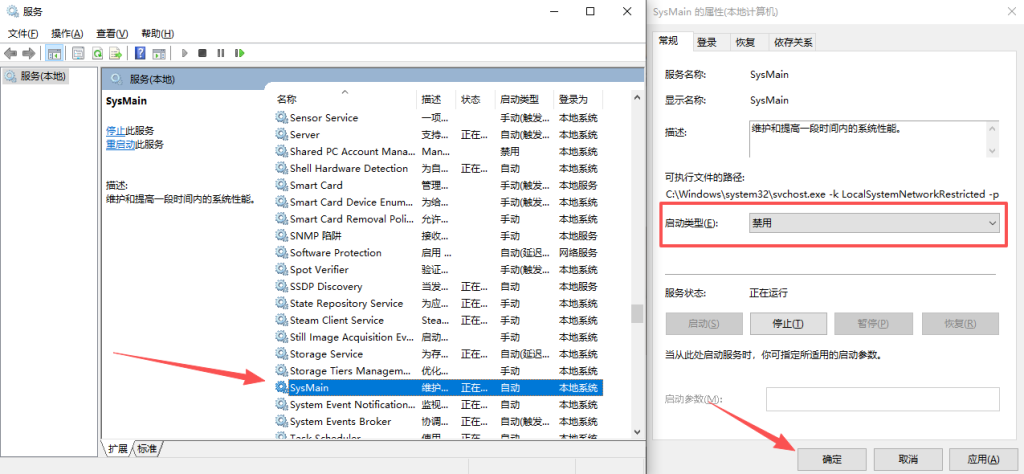Click the Refresh toolbar icon

point(98,53)
